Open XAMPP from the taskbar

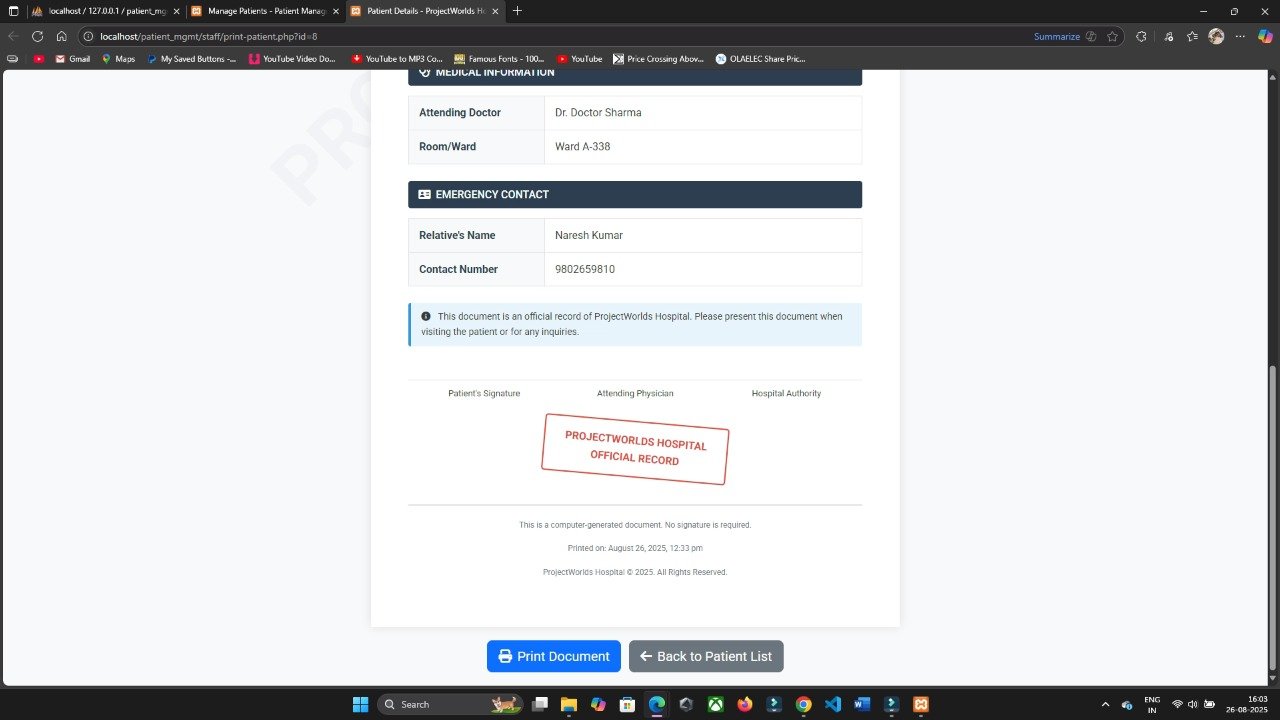pyautogui.click(x=921, y=704)
